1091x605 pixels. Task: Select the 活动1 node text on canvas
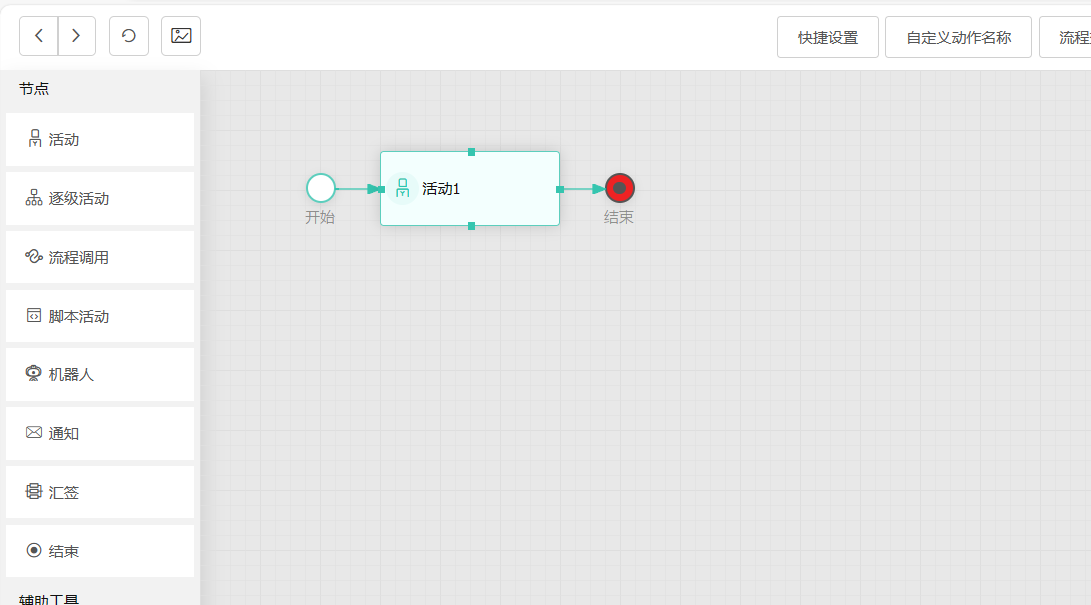[441, 188]
